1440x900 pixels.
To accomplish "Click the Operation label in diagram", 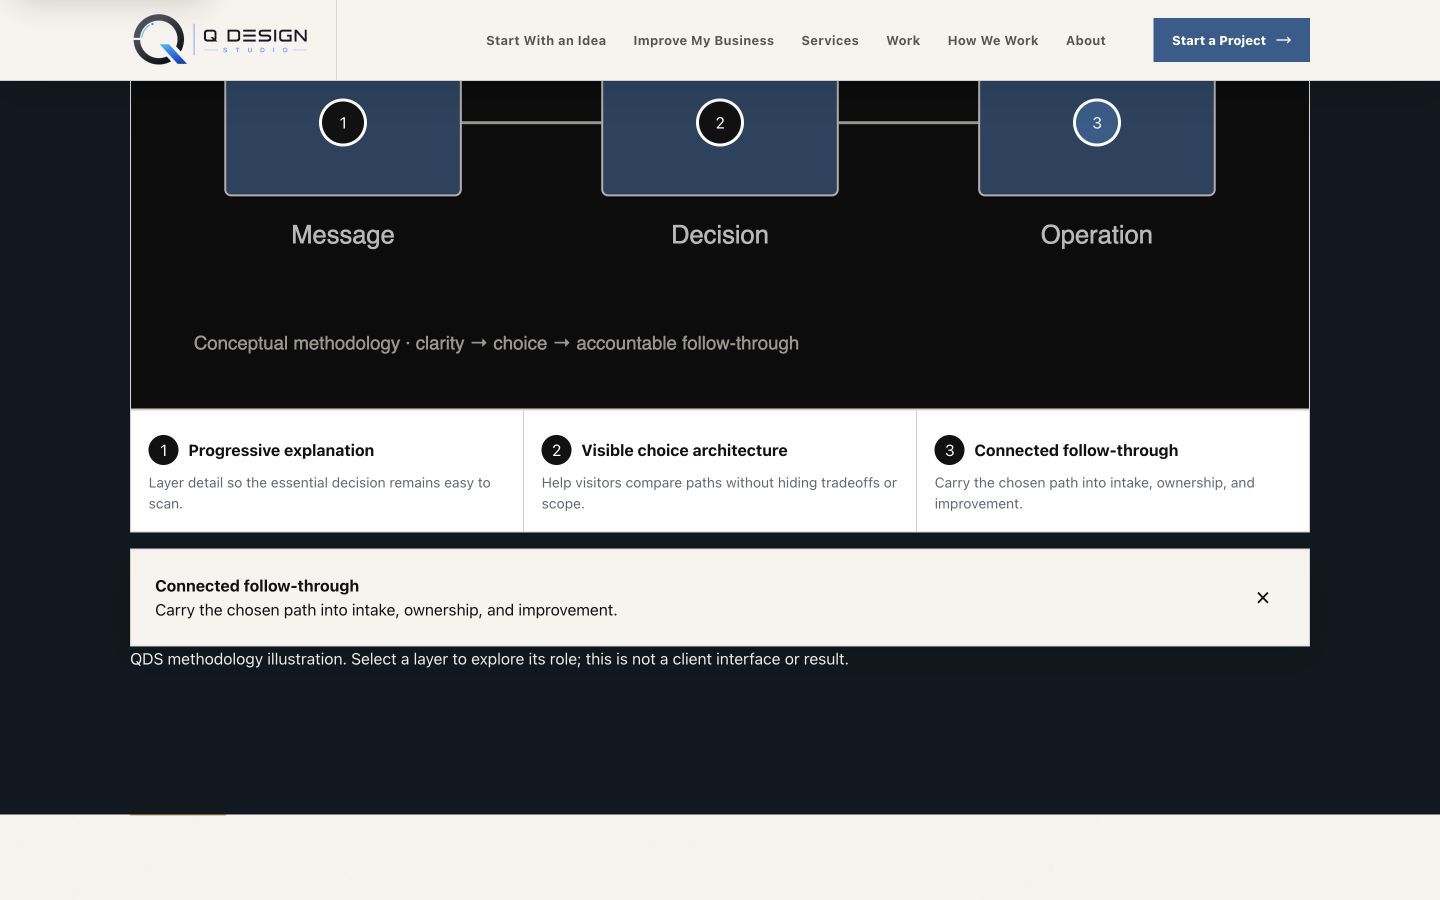I will pos(1097,235).
